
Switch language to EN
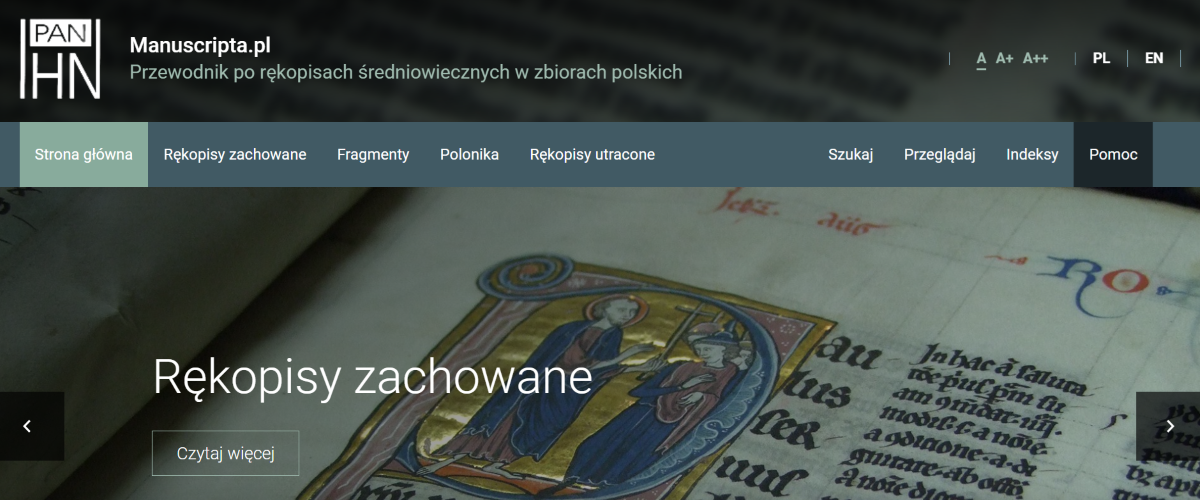[1154, 58]
